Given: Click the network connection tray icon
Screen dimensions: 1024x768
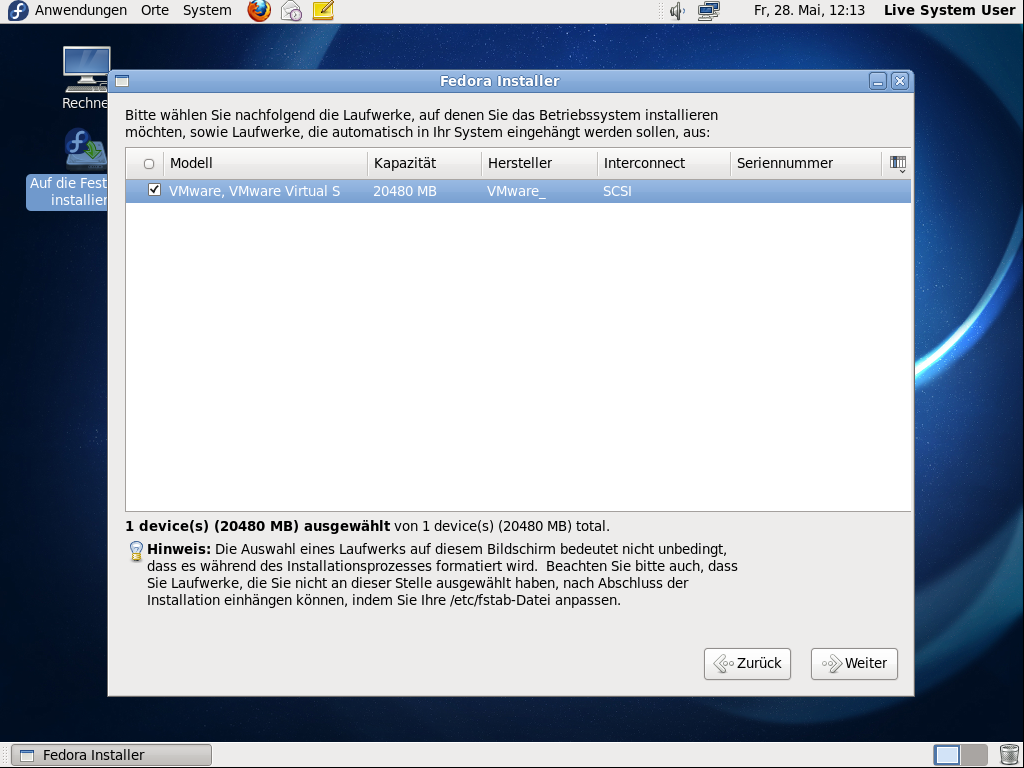Looking at the screenshot, I should pos(709,10).
